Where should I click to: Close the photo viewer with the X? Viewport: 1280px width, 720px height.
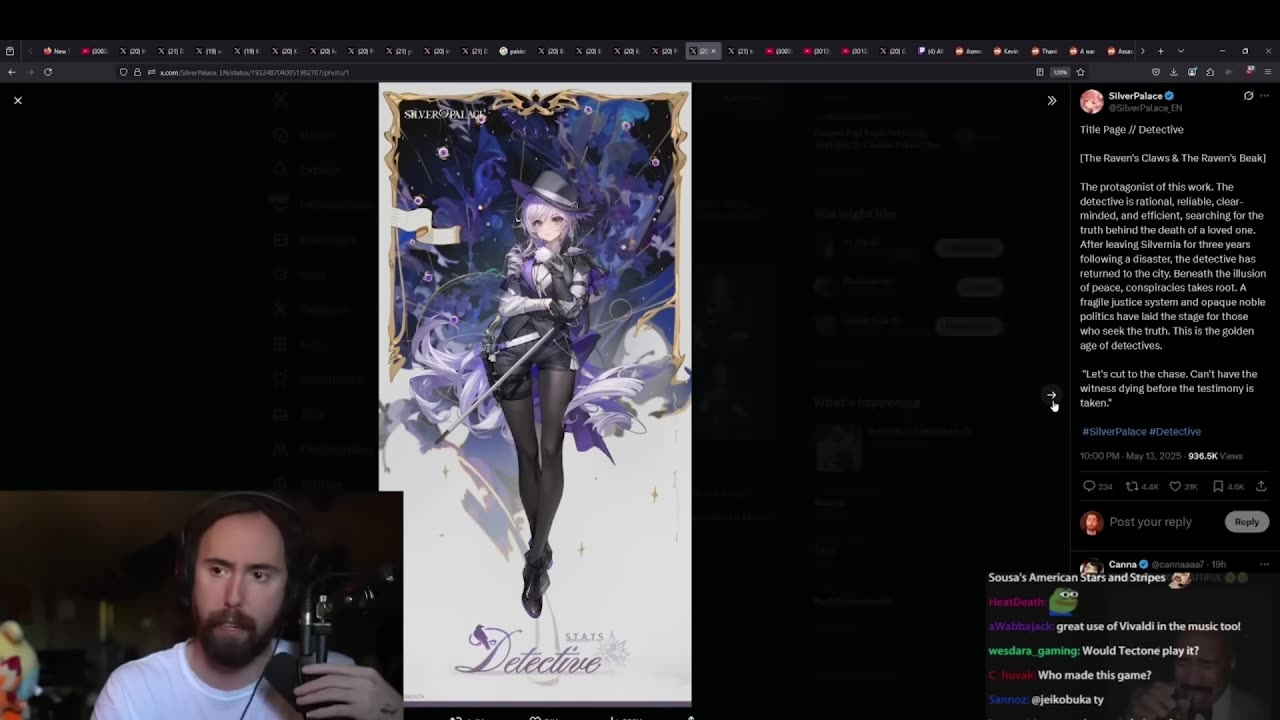coord(18,100)
